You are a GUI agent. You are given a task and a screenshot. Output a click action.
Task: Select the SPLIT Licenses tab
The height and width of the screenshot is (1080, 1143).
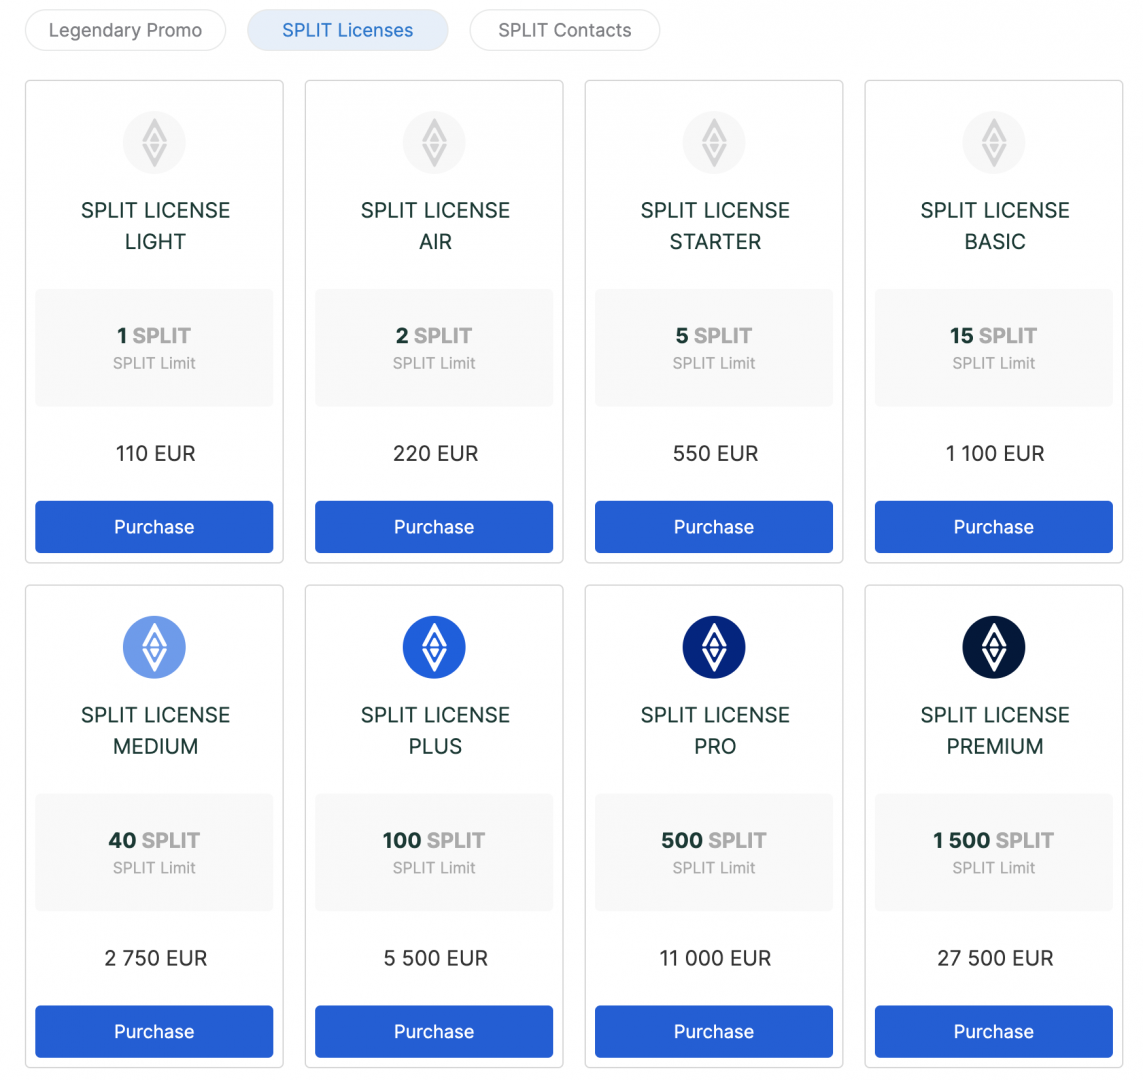click(x=347, y=30)
